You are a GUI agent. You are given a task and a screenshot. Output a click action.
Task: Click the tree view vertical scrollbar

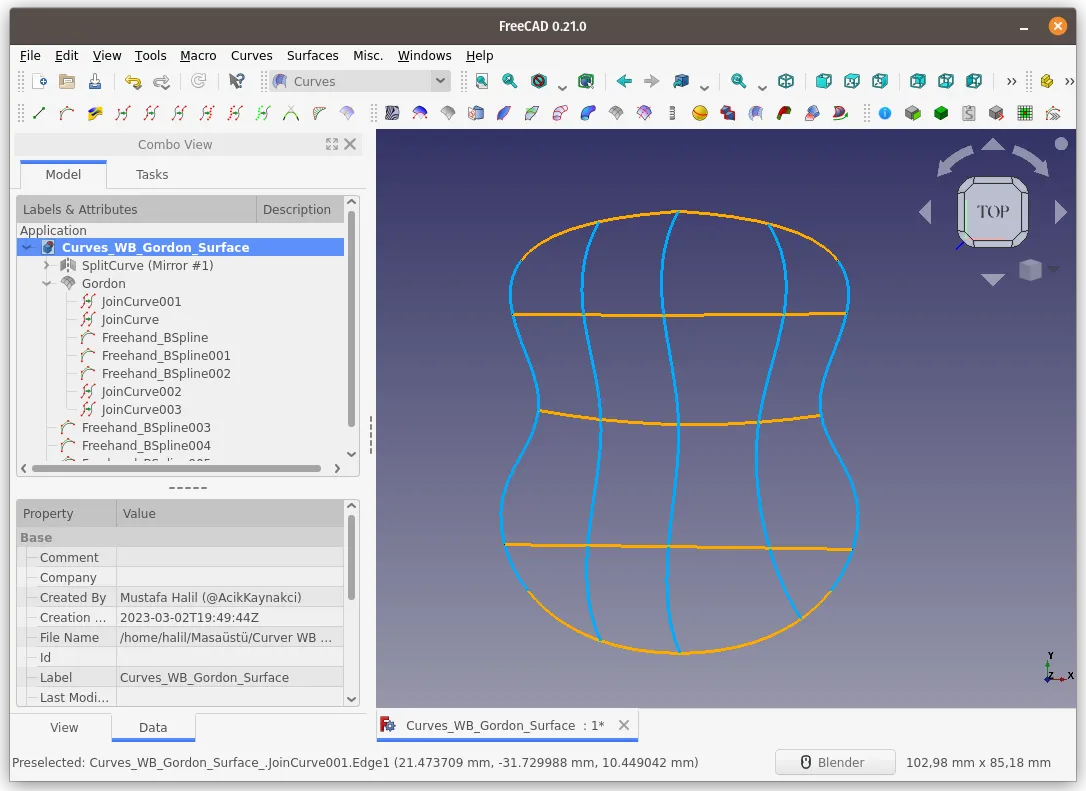pos(351,319)
